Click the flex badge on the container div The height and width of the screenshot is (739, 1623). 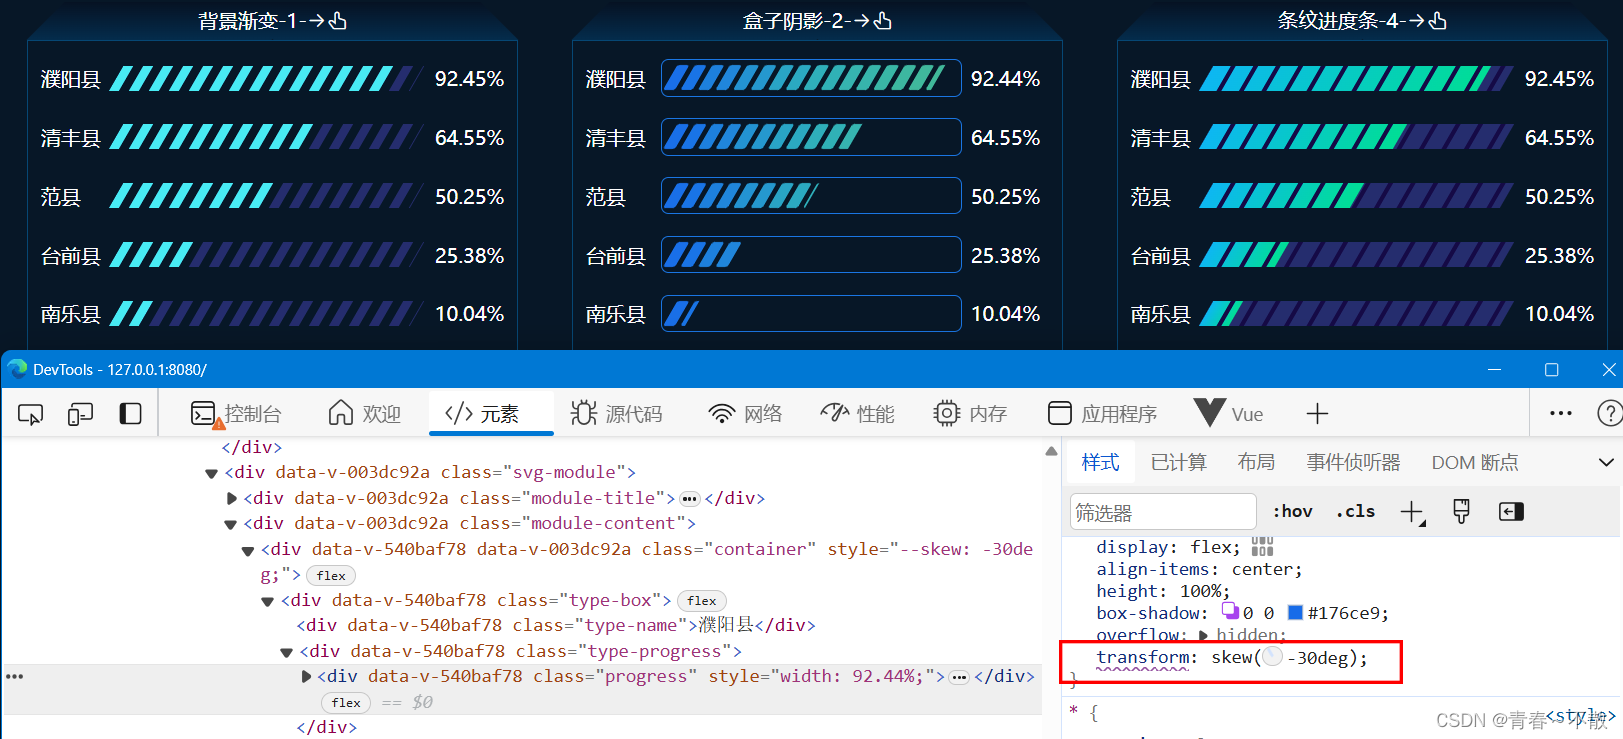click(x=331, y=575)
